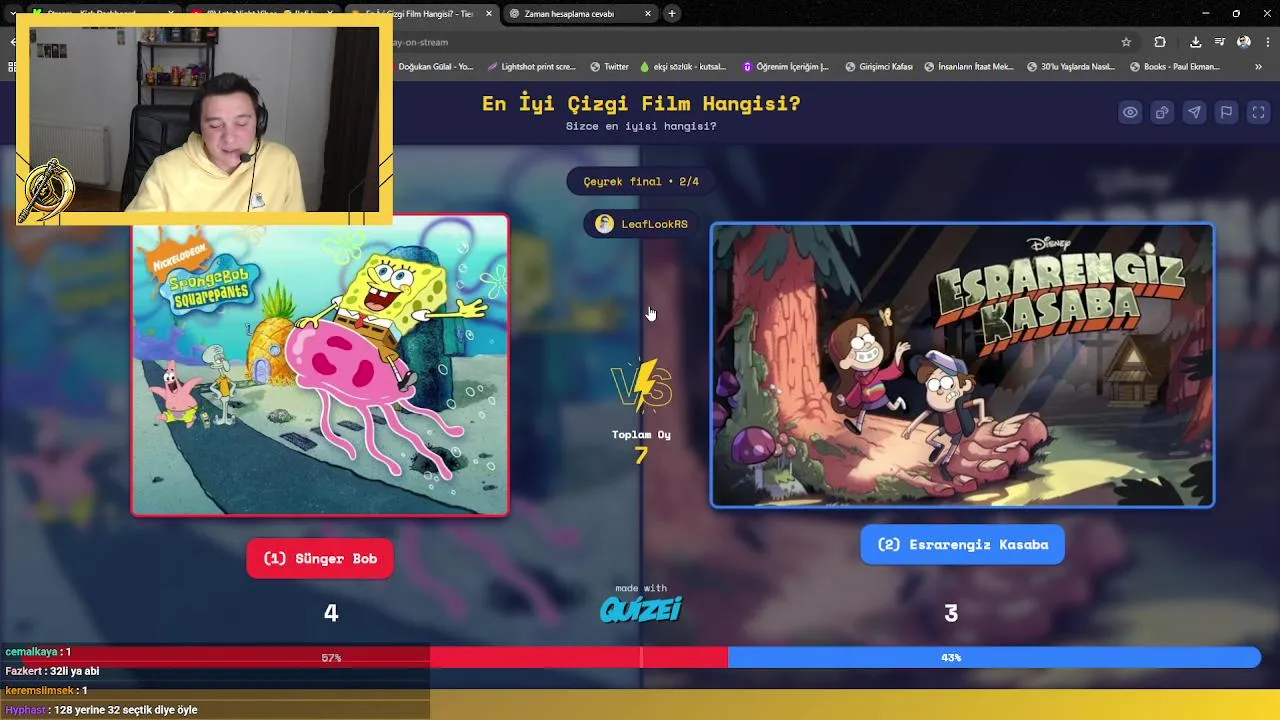The width and height of the screenshot is (1280, 720).
Task: Click Hyphast's chat message about 128 yerine 32
Action: [101, 710]
